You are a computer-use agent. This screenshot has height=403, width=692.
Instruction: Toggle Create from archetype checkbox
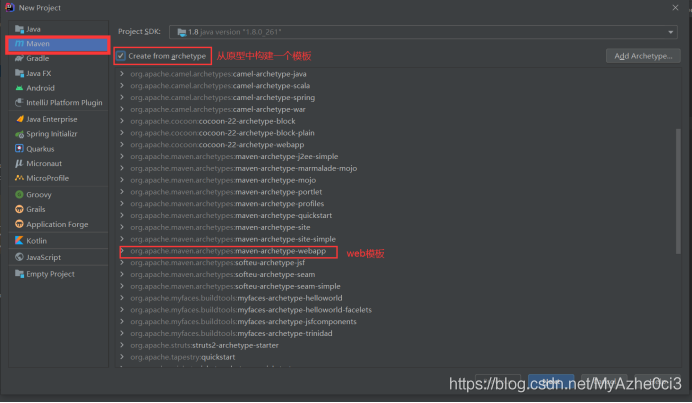point(121,56)
